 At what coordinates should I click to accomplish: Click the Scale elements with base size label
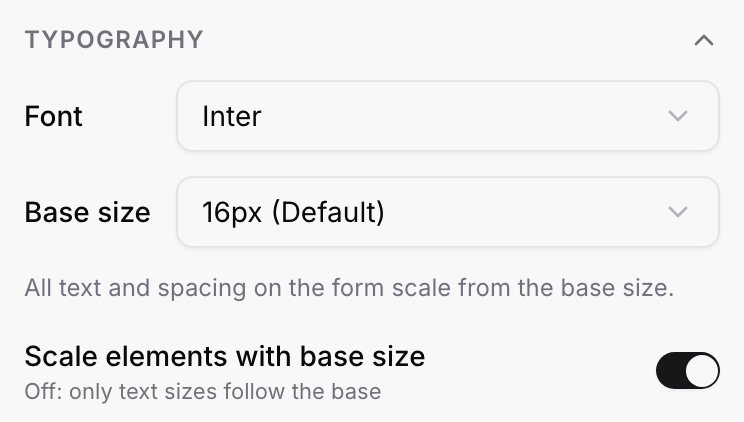(224, 356)
